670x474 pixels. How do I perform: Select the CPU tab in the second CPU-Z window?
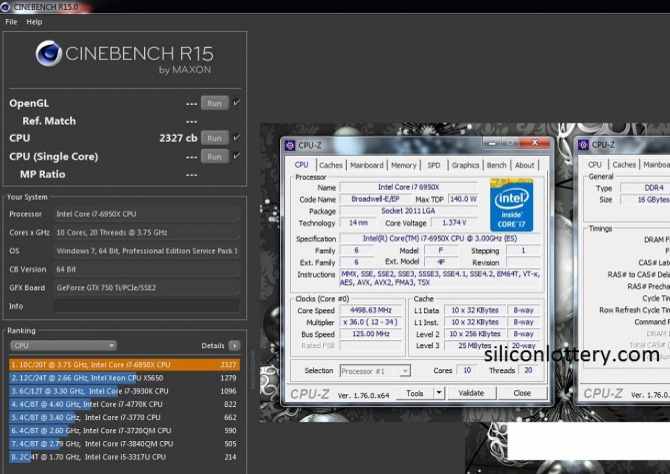click(x=595, y=165)
